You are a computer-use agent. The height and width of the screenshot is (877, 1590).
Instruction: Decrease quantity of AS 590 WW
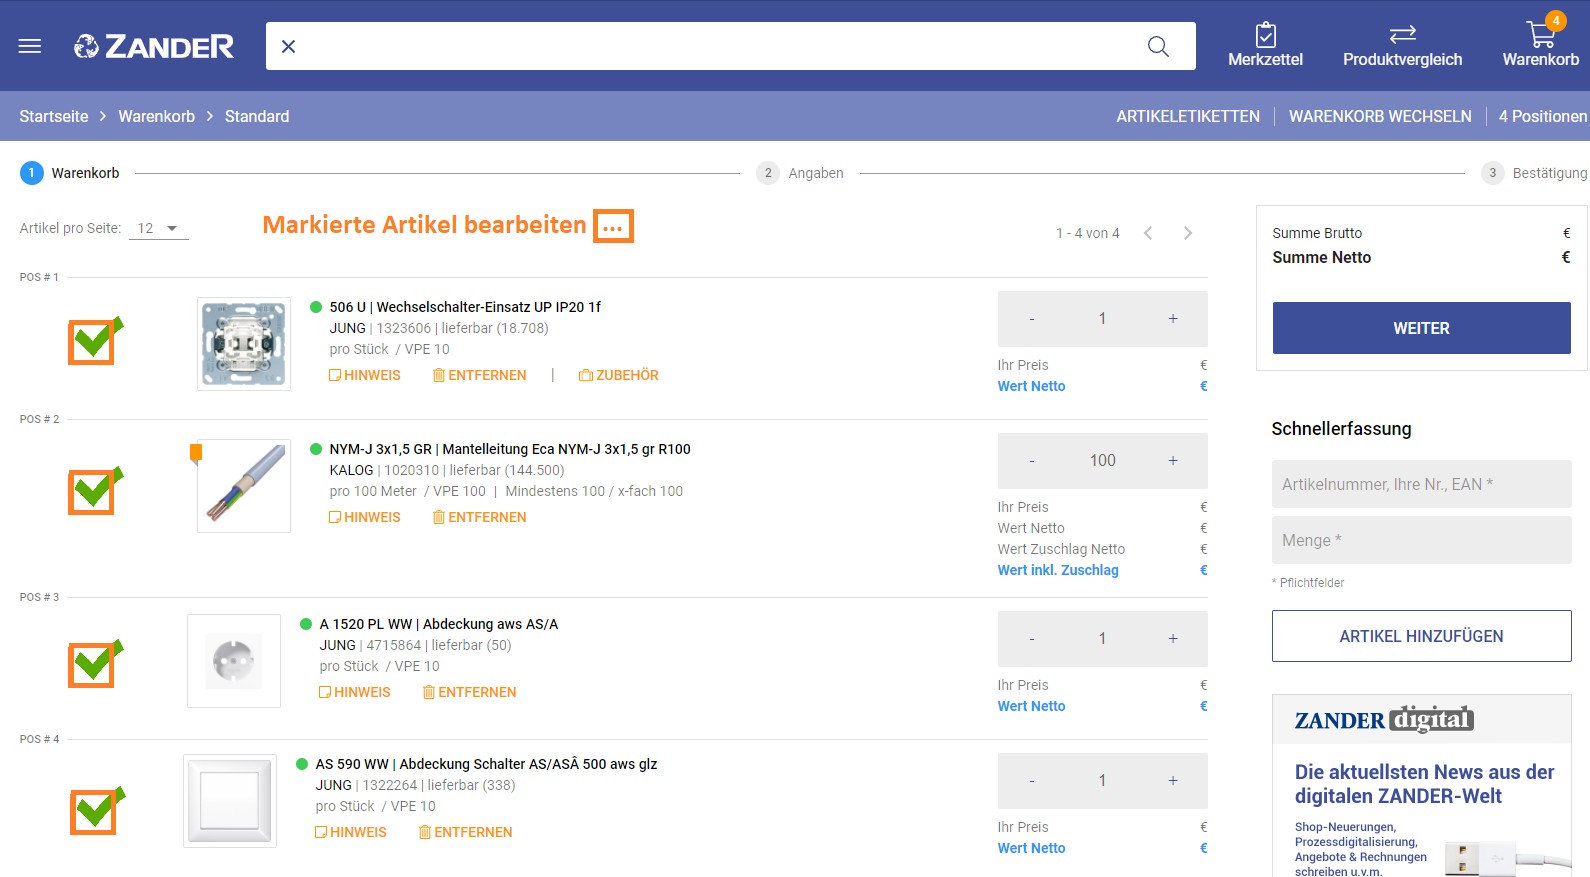point(1032,781)
